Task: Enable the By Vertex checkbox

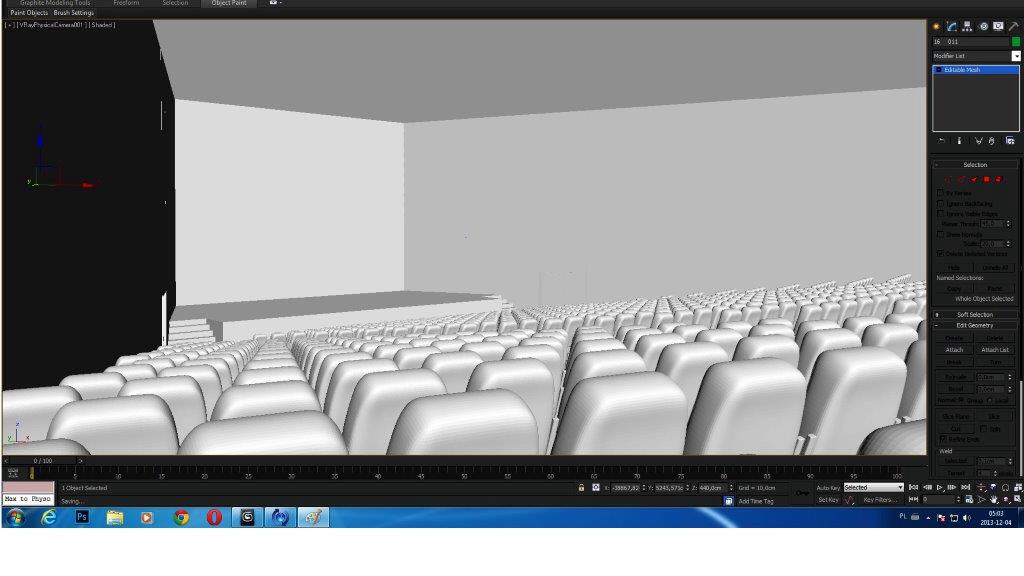Action: click(x=940, y=192)
